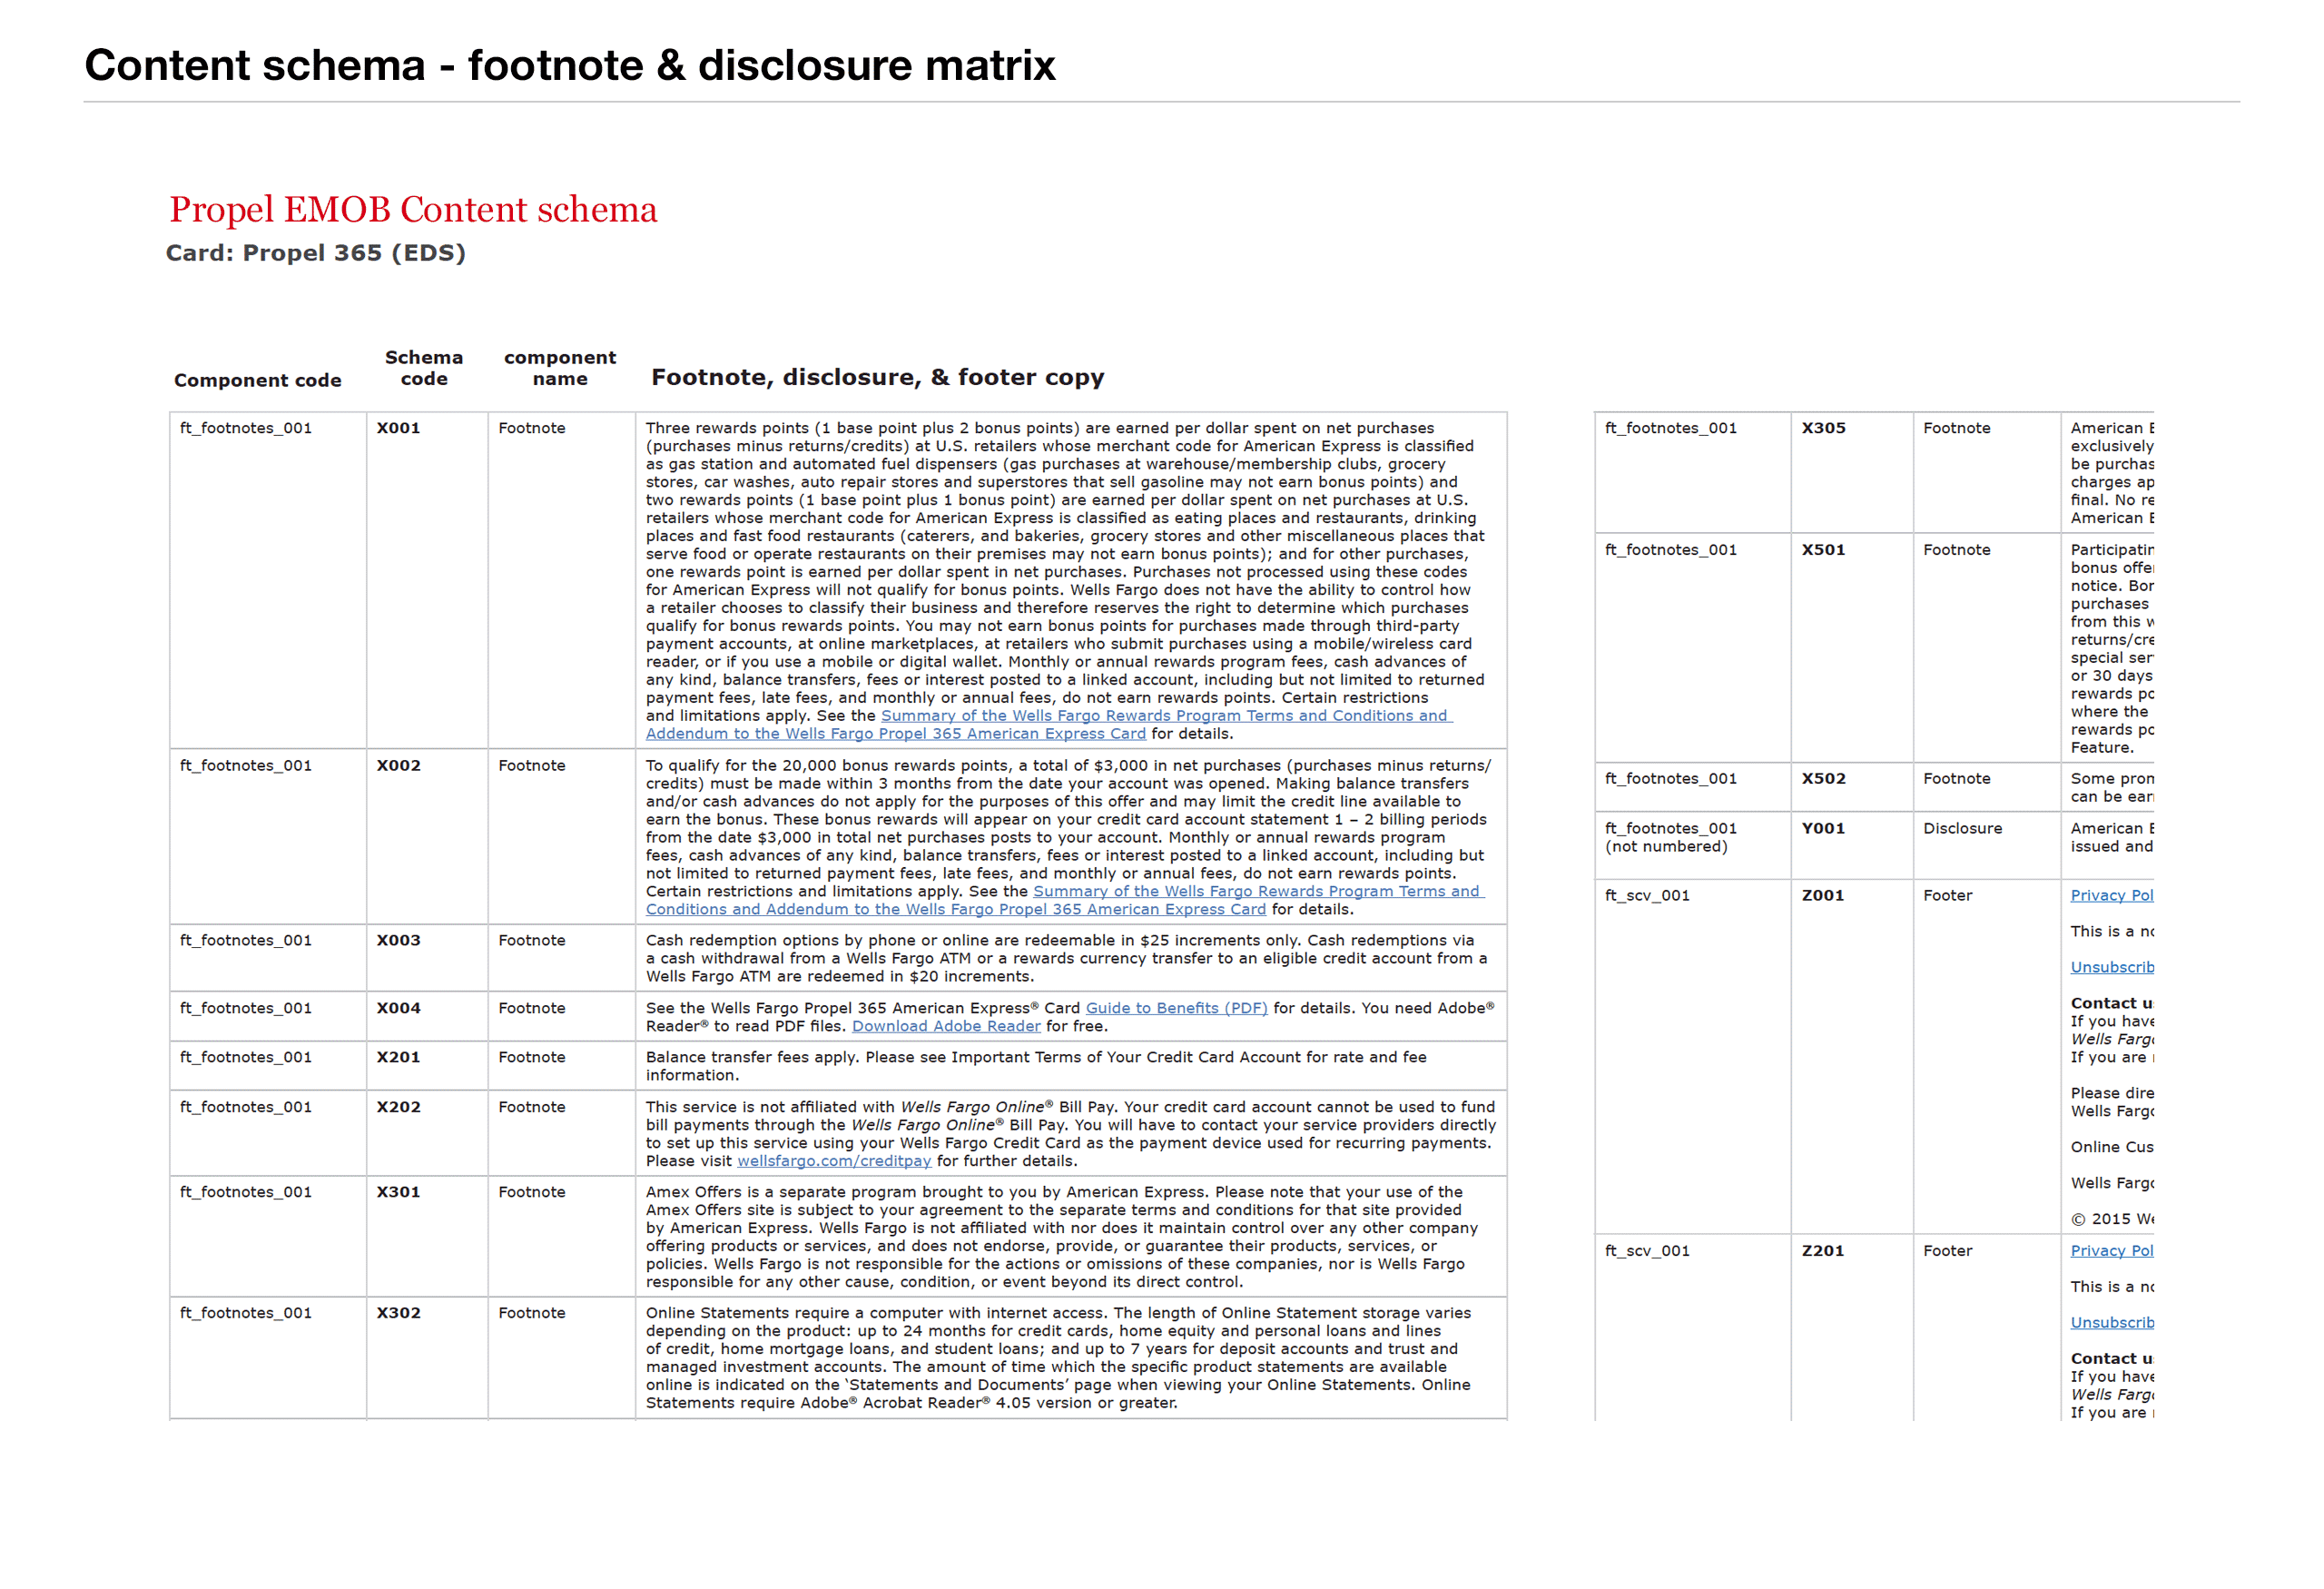Image resolution: width=2324 pixels, height=1589 pixels.
Task: Open the Guide to Benefits (PDF) link
Action: (1176, 1008)
